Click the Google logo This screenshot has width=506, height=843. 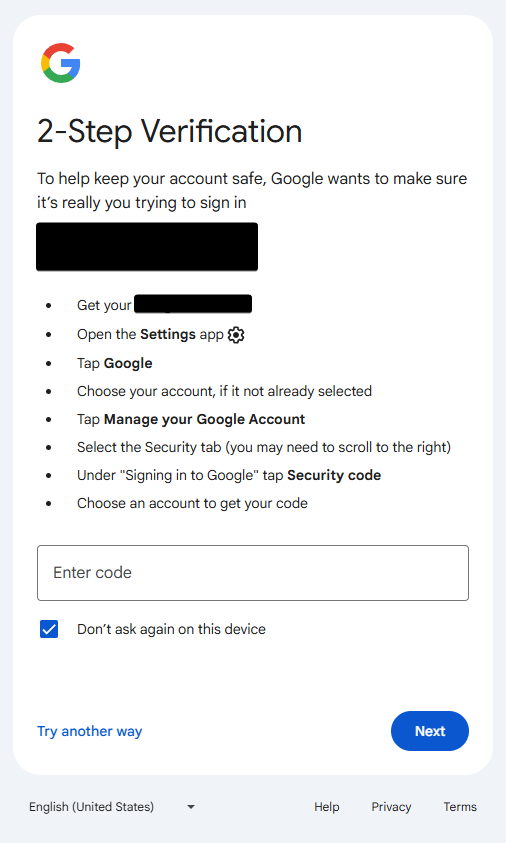pos(61,63)
